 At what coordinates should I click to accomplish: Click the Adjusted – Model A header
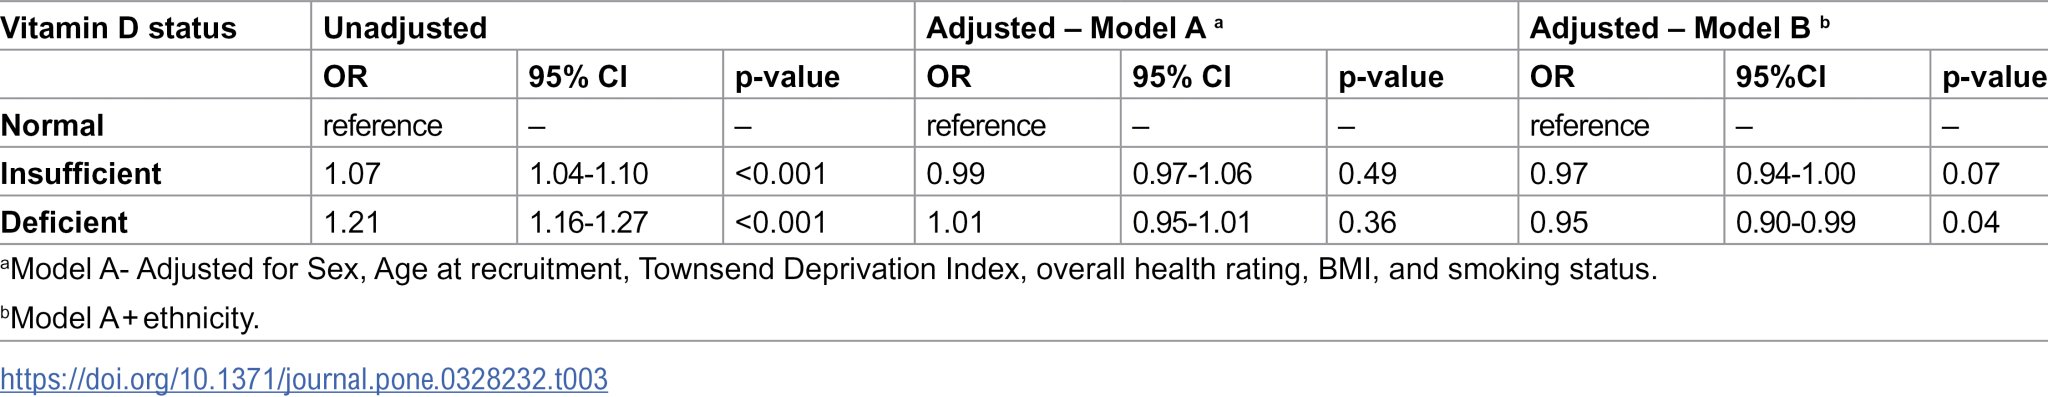(1074, 28)
